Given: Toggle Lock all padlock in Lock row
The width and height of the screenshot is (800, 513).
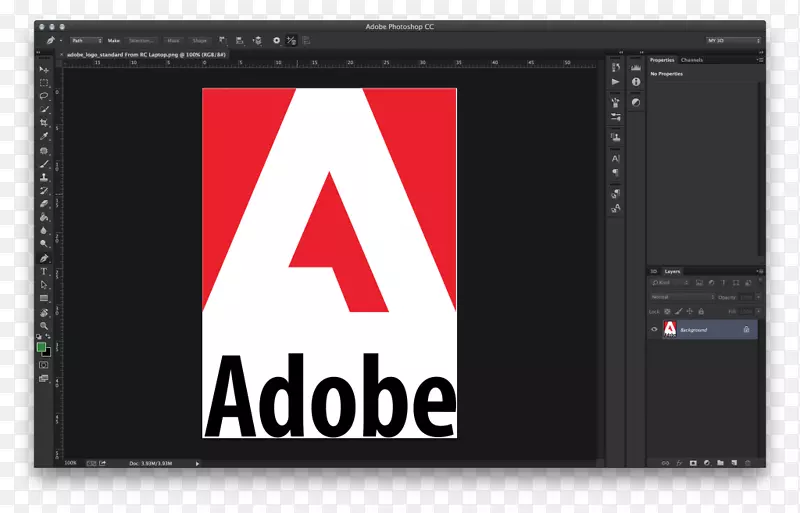Looking at the screenshot, I should coord(701,311).
